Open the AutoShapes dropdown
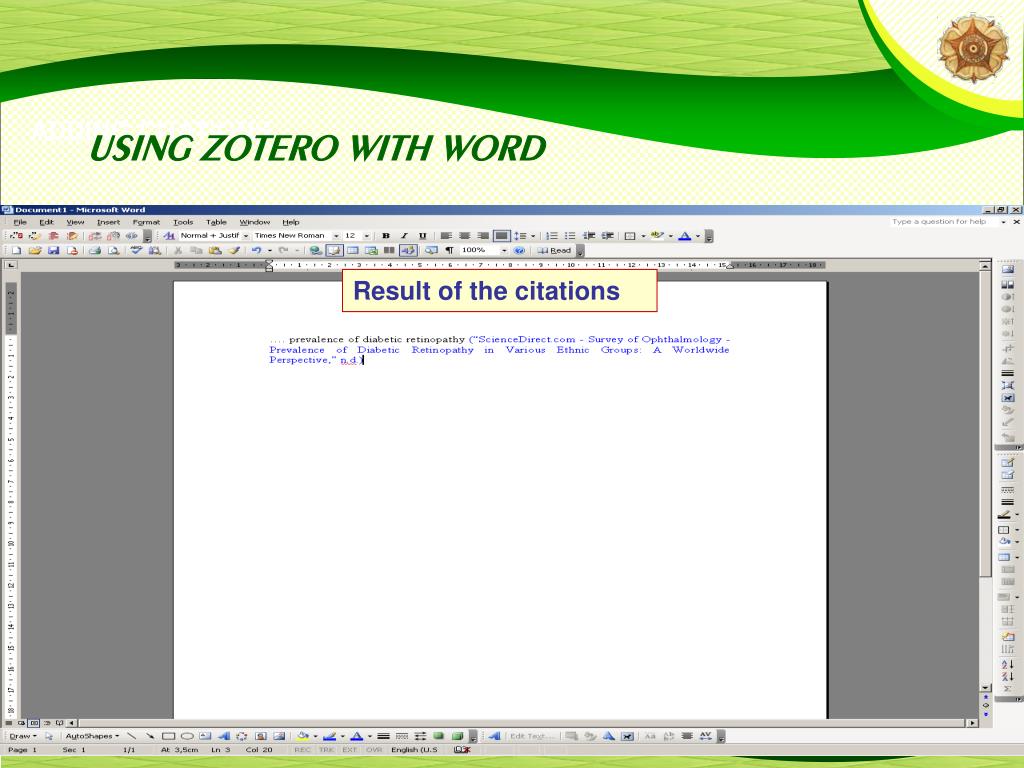1024x768 pixels. pos(92,736)
